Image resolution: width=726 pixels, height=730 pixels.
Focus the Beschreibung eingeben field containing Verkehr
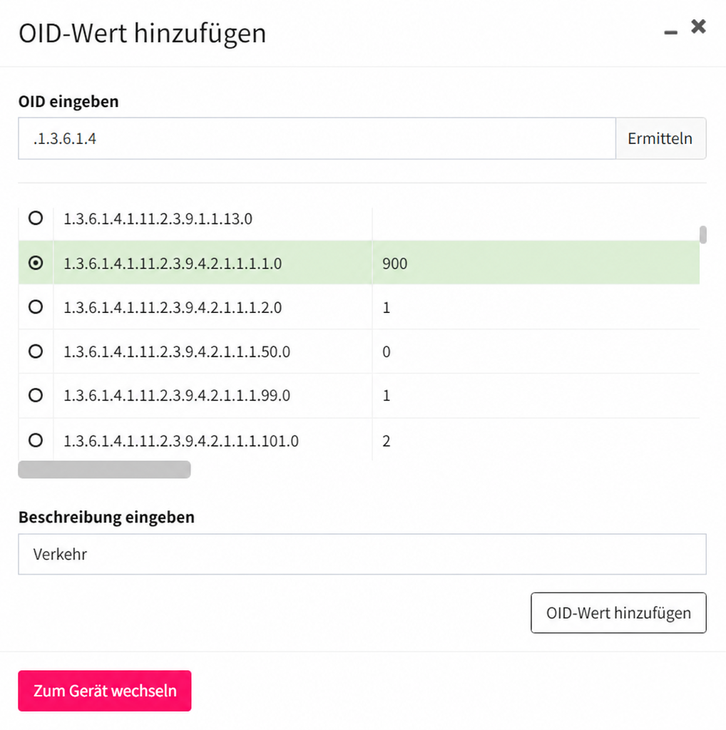(x=362, y=554)
